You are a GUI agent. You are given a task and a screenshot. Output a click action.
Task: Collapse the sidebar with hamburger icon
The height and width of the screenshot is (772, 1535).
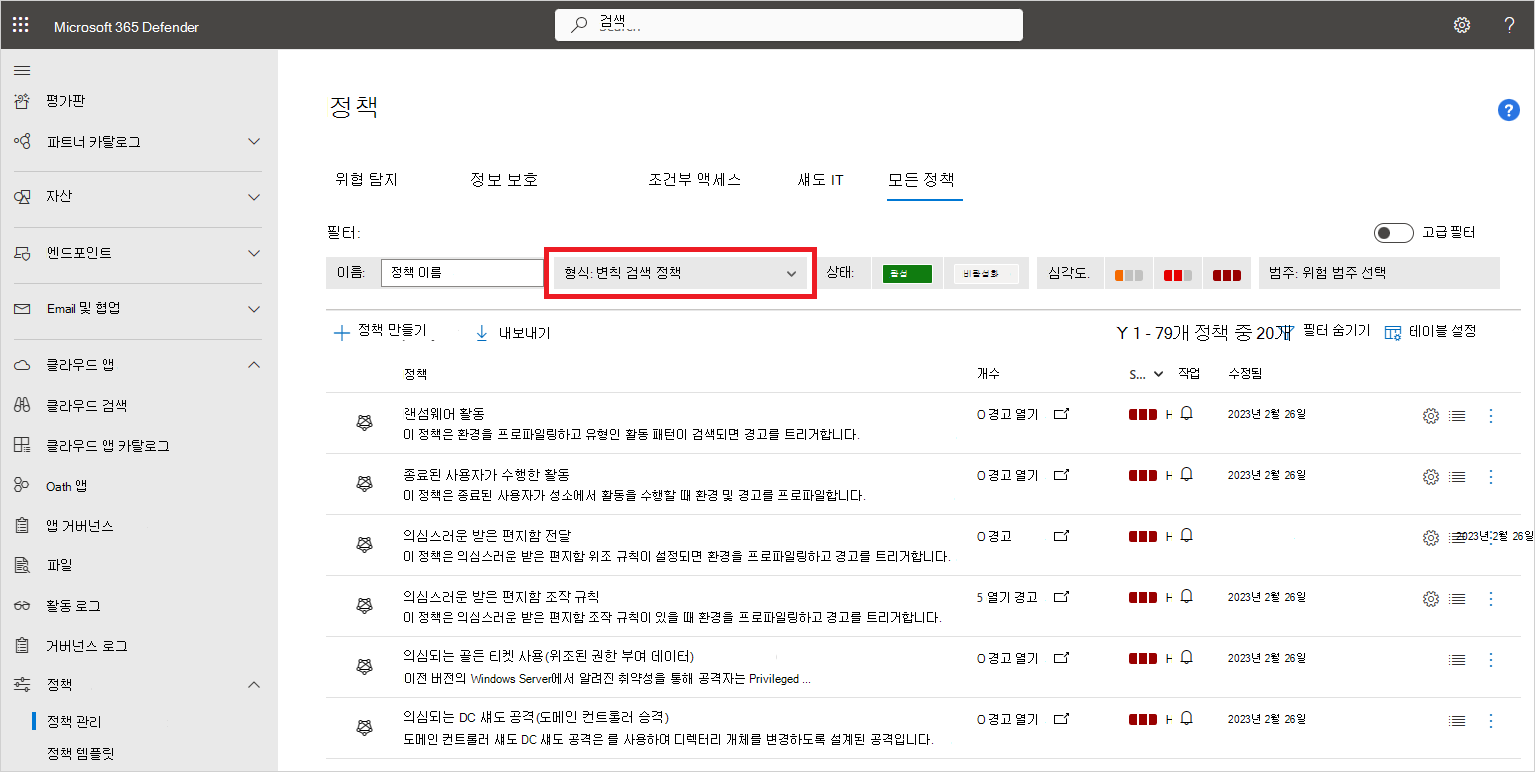coord(21,70)
